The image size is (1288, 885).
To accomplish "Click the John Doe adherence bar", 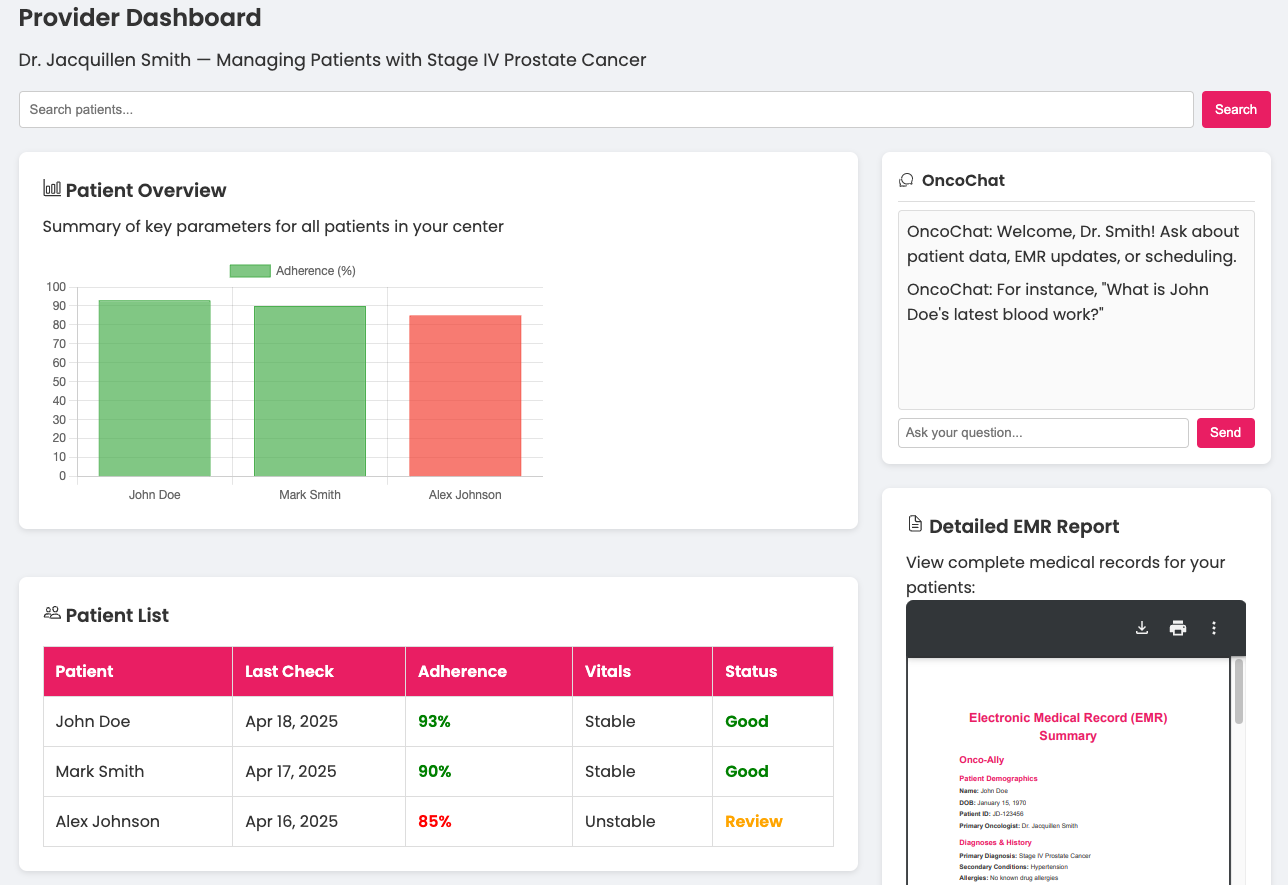I will click(x=155, y=388).
